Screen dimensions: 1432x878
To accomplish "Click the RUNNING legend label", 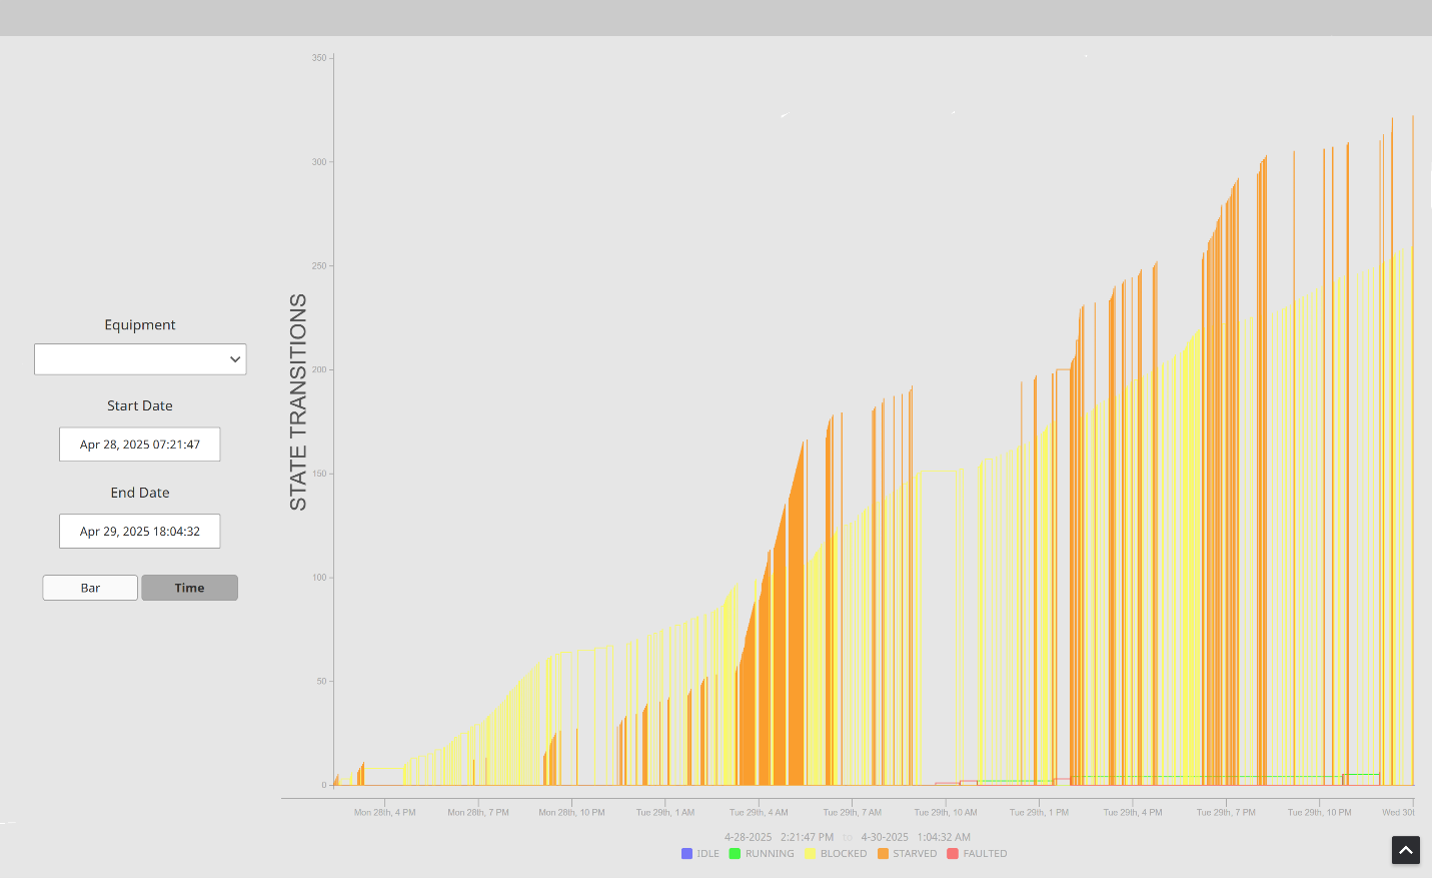I will (770, 854).
